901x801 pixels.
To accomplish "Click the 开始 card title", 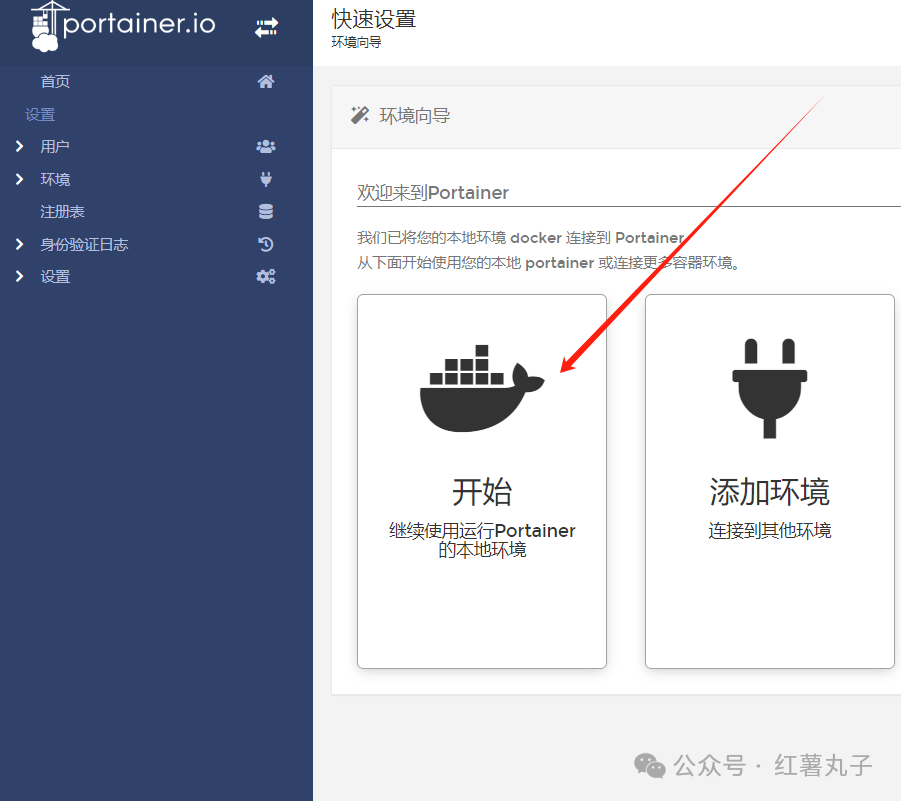I will (x=482, y=492).
